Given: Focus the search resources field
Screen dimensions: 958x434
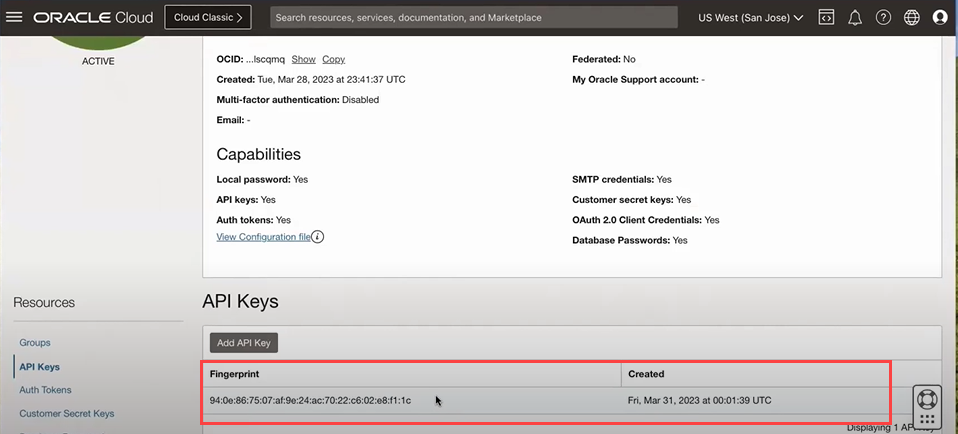Looking at the screenshot, I should (x=474, y=18).
